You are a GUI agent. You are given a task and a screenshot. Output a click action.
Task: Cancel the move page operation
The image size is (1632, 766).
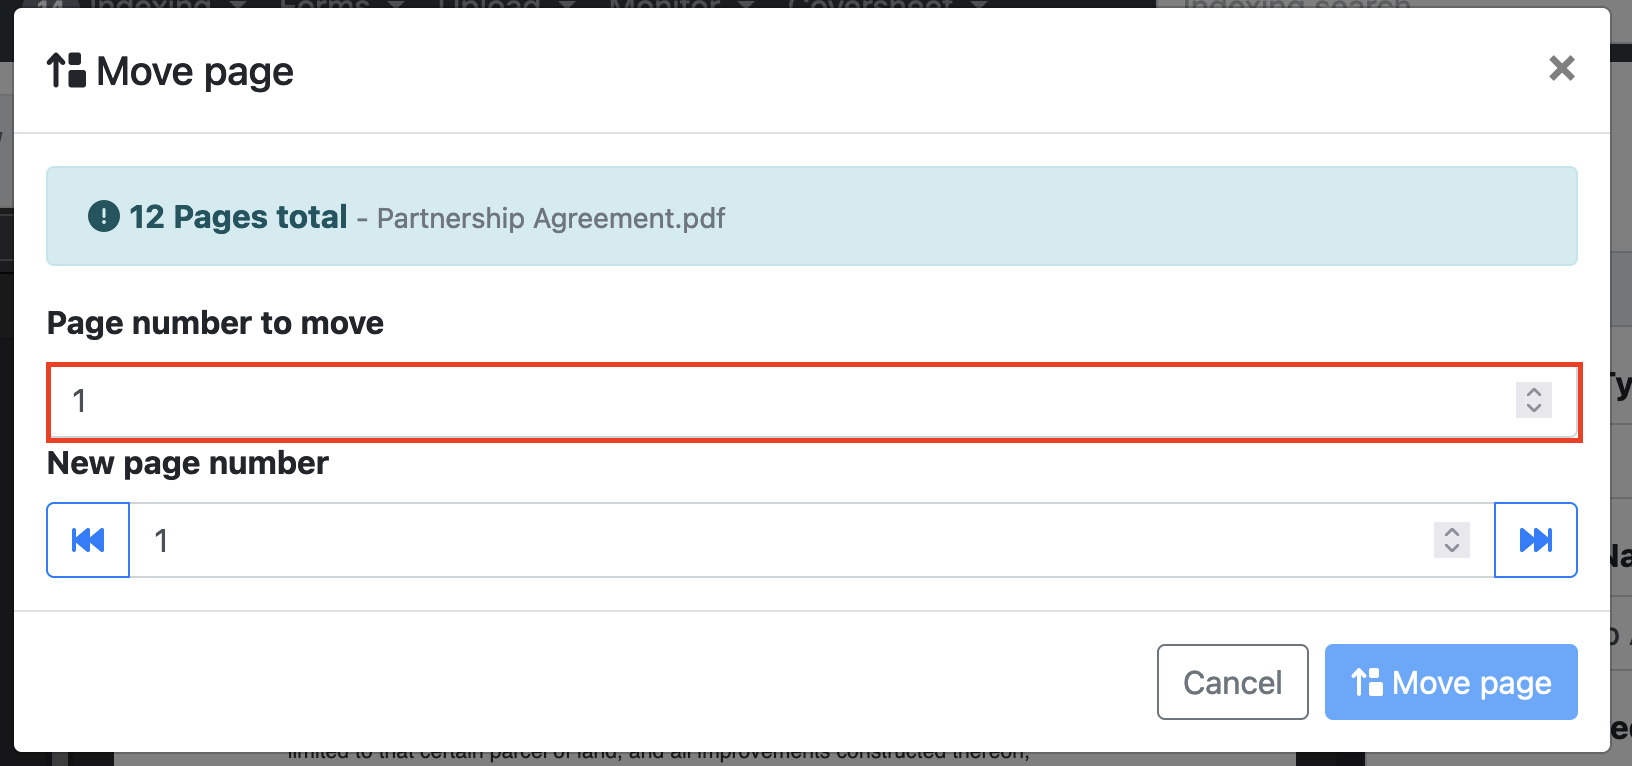click(1232, 682)
